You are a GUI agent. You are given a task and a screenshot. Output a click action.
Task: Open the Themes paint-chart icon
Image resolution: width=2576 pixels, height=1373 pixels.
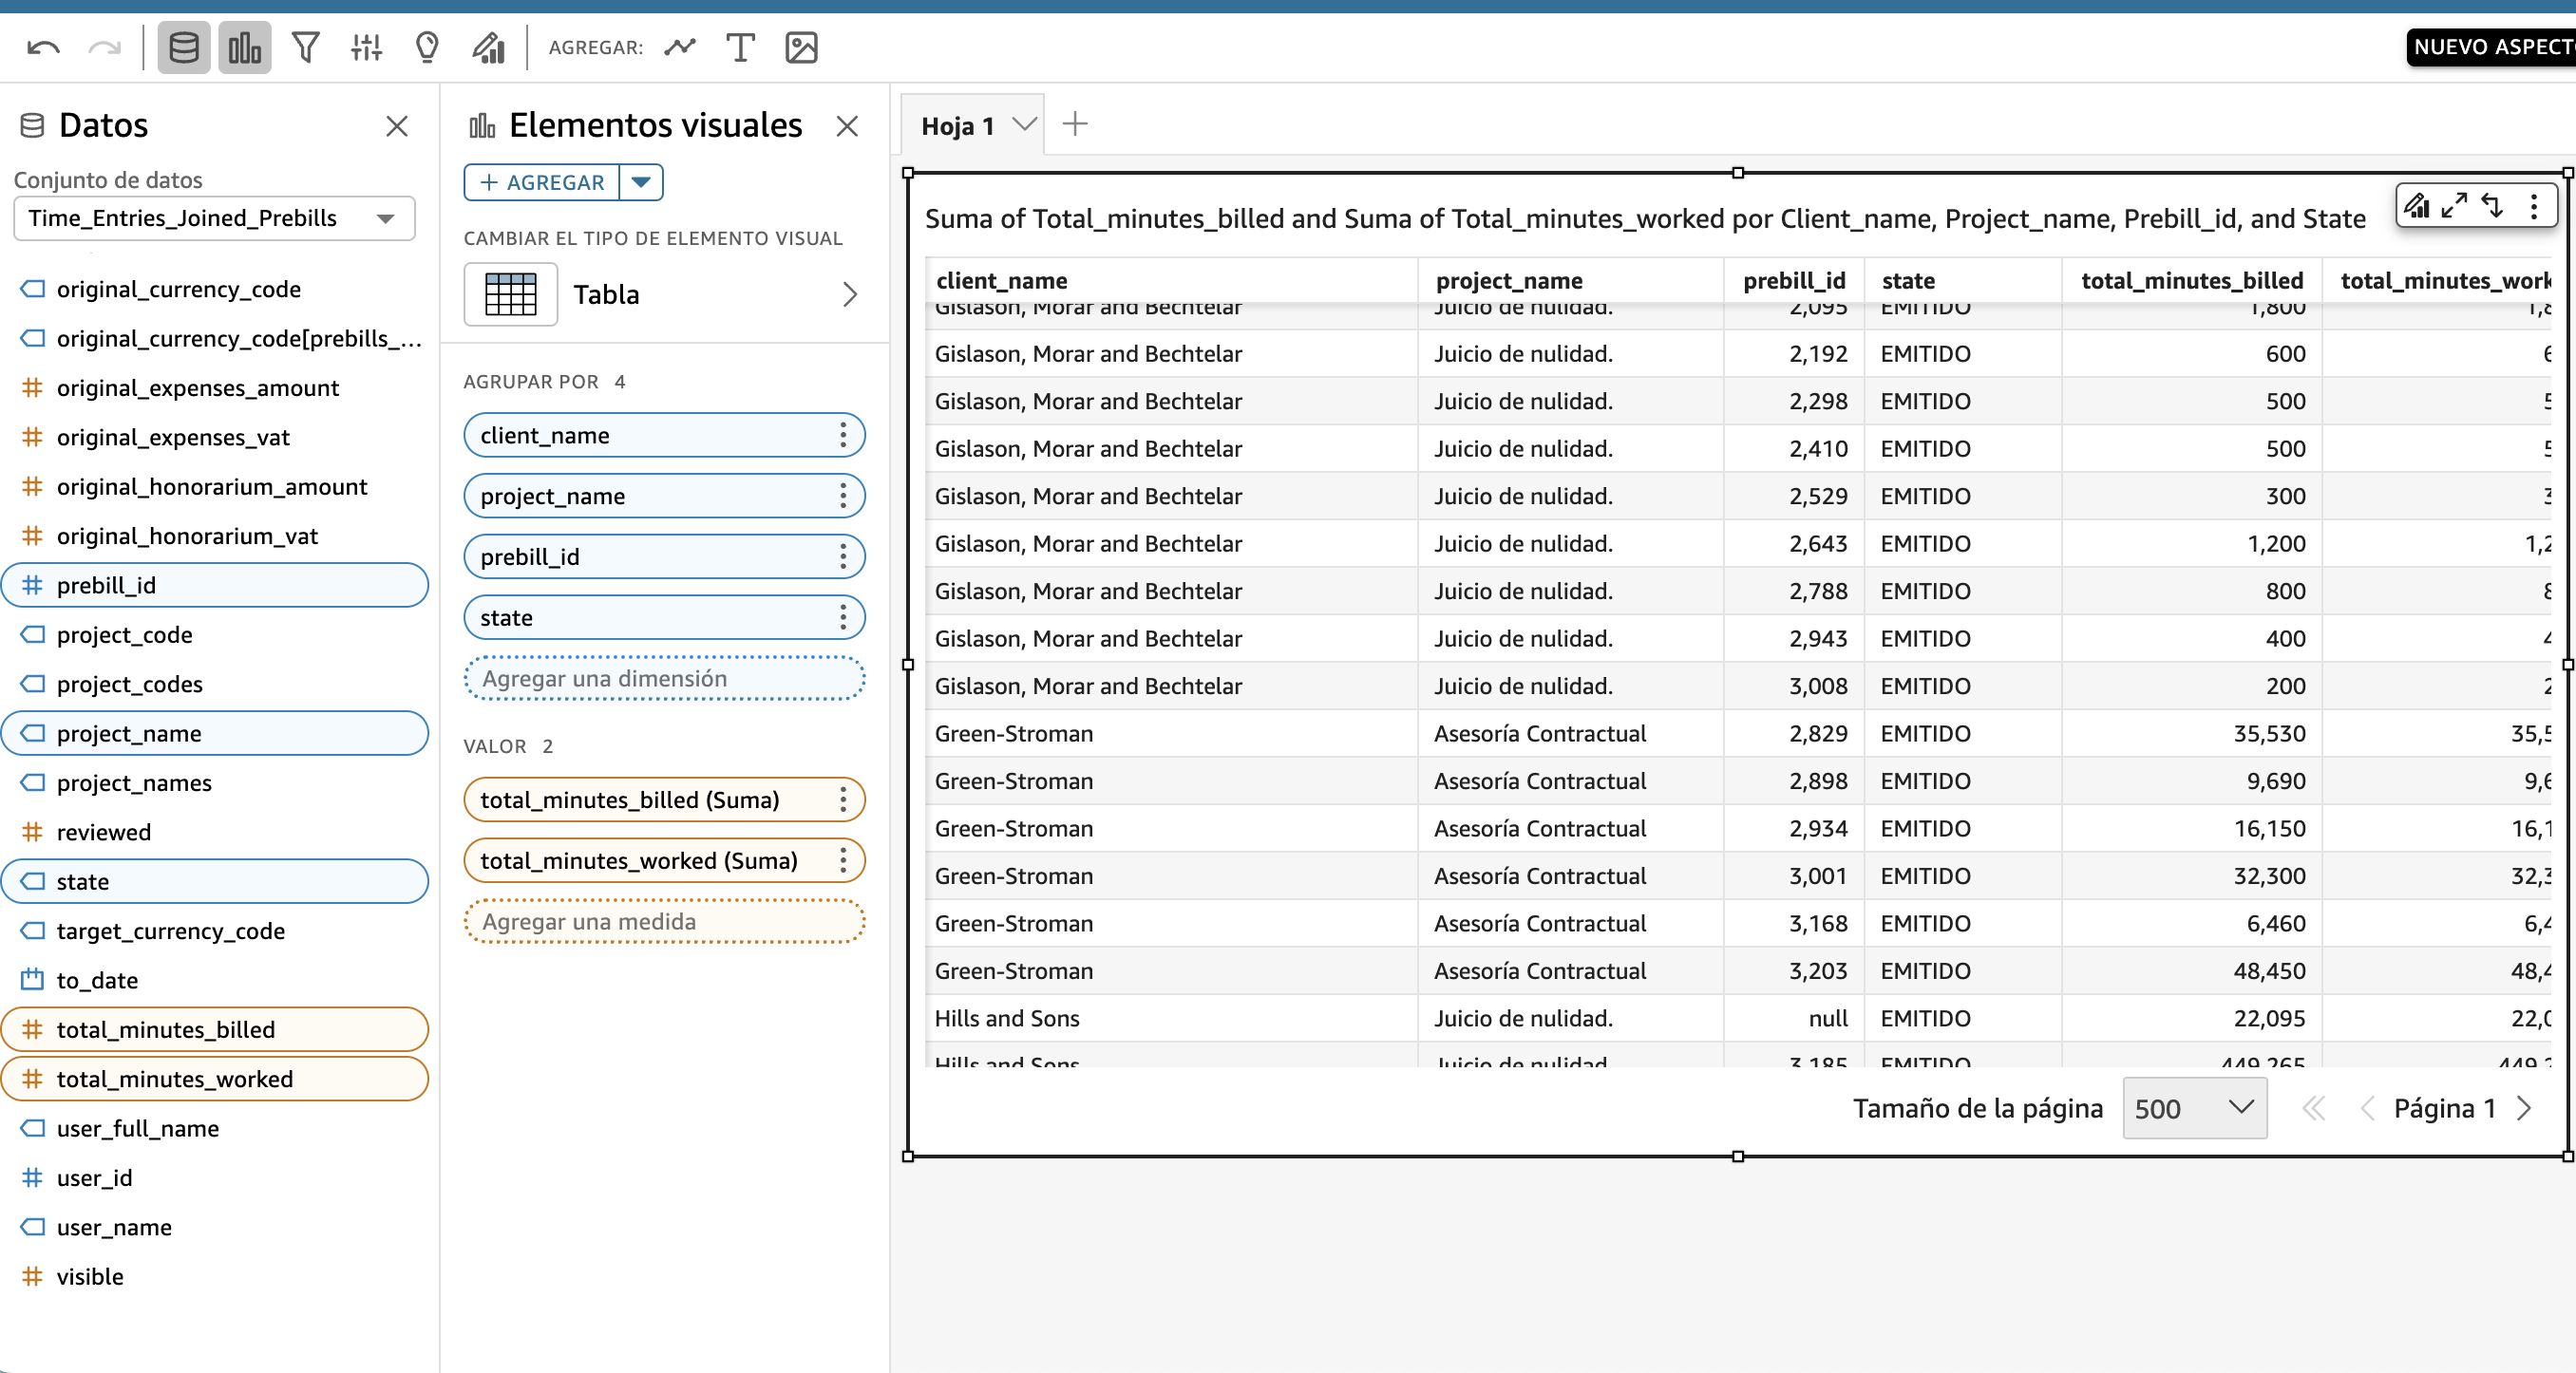click(x=489, y=47)
